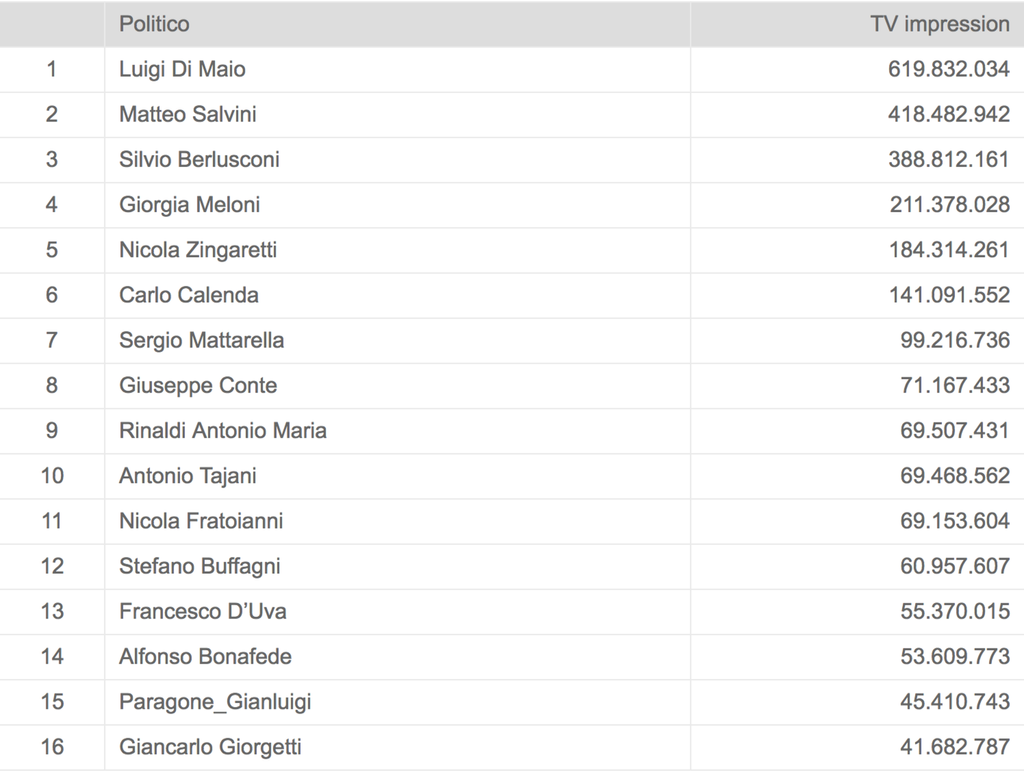1024x772 pixels.
Task: Select the Luigi Di Maio name cell
Action: 182,69
